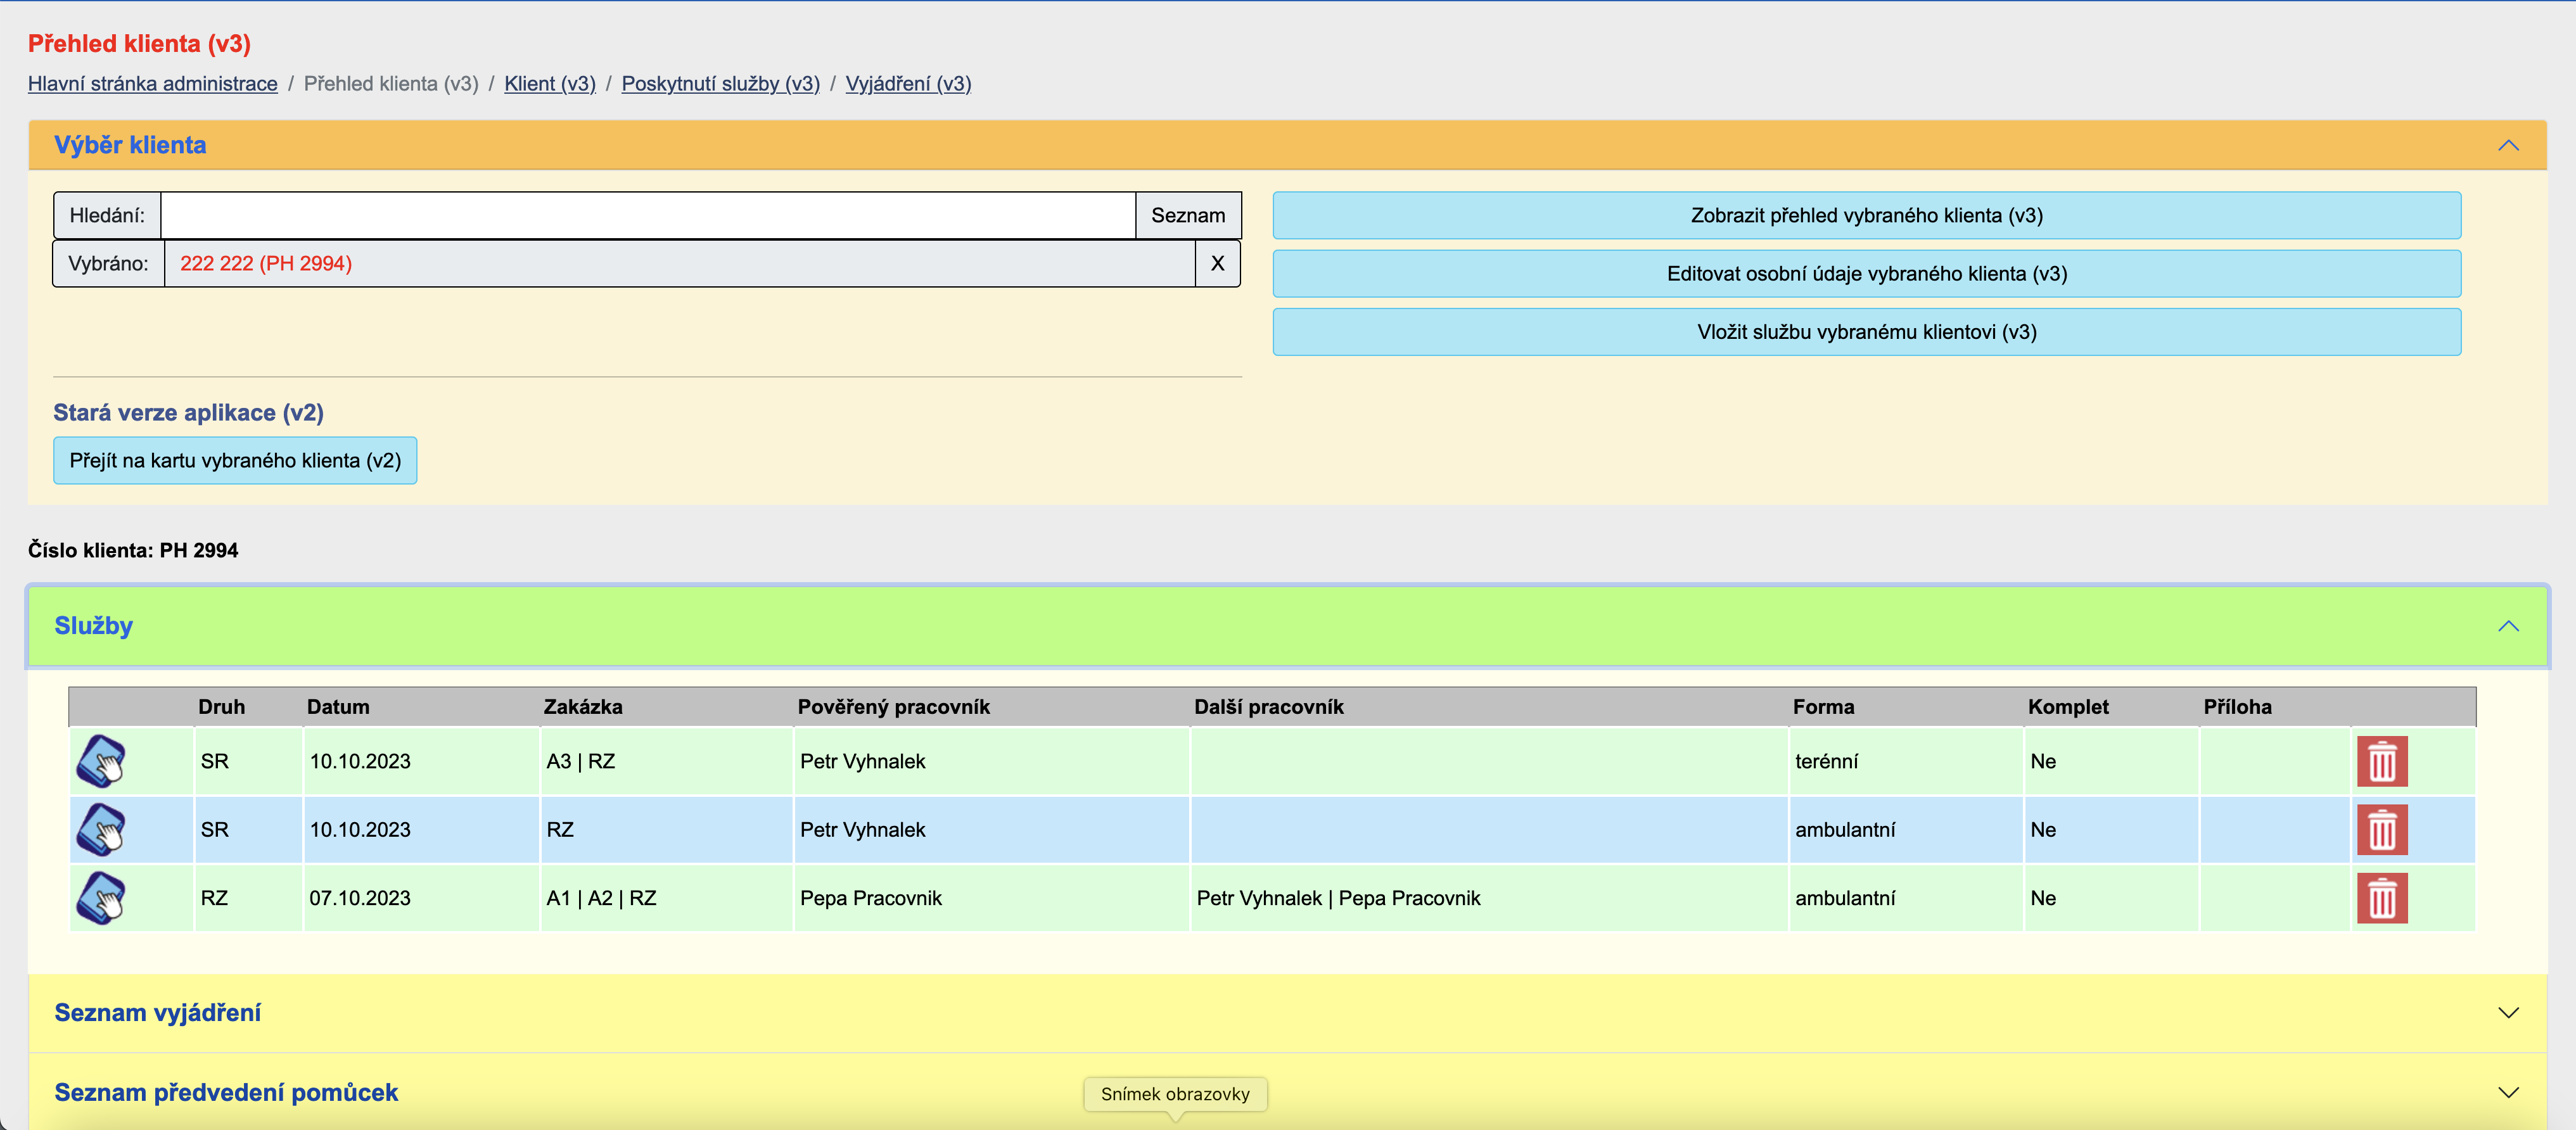Collapse the Služby section
Viewport: 2576px width, 1130px height.
click(x=2507, y=626)
